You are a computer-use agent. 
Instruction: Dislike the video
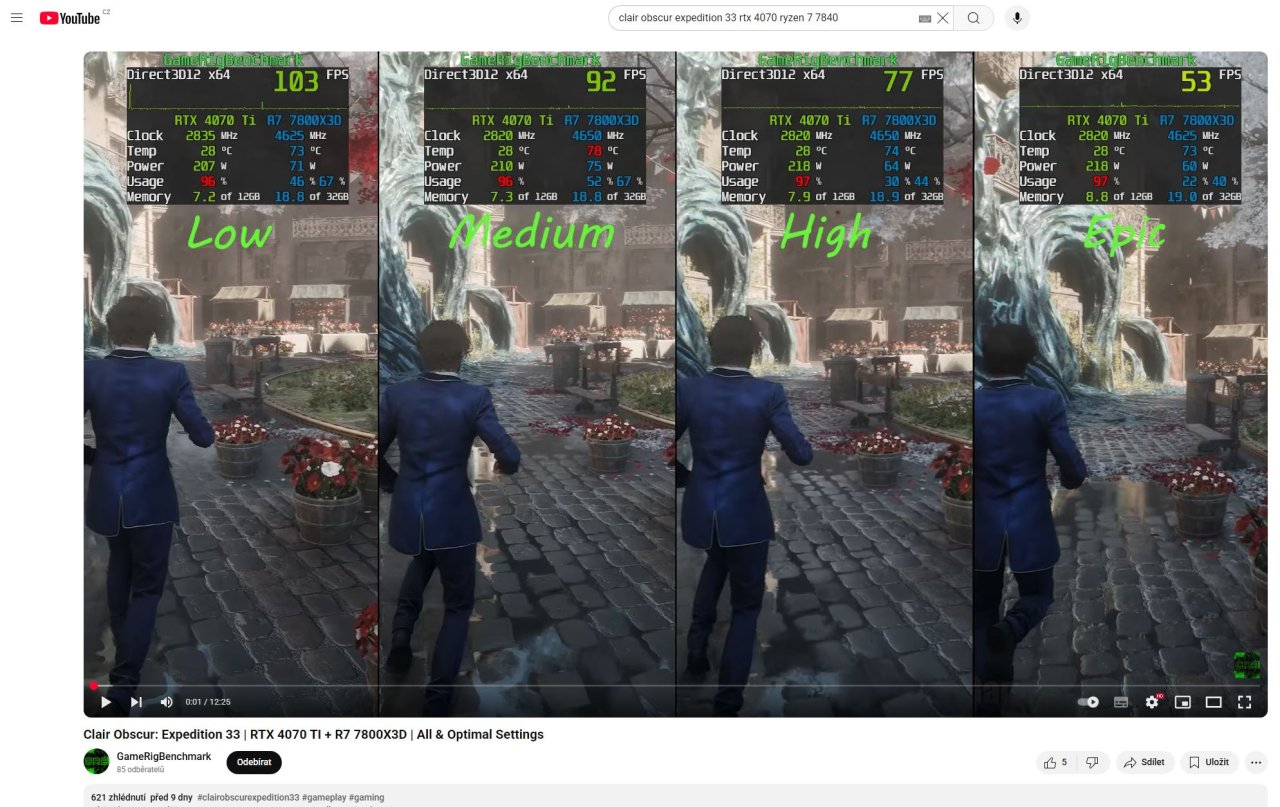[x=1093, y=762]
